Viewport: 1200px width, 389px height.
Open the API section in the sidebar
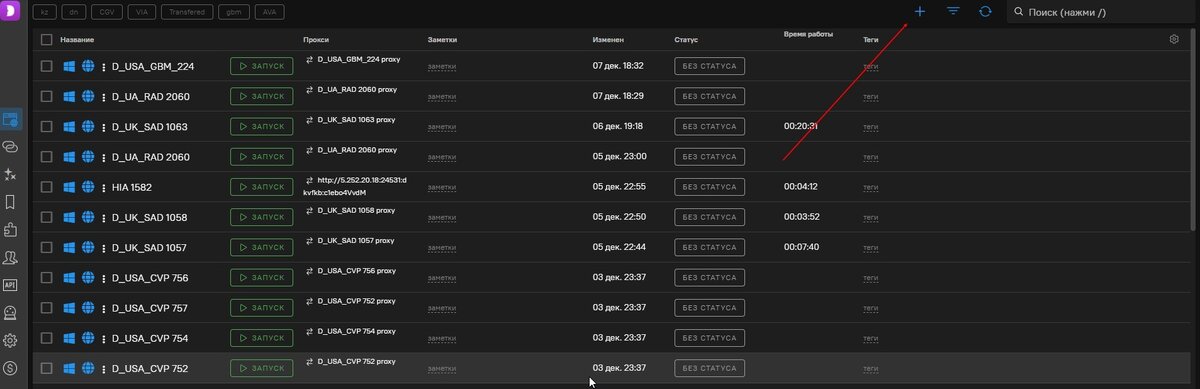pyautogui.click(x=11, y=284)
